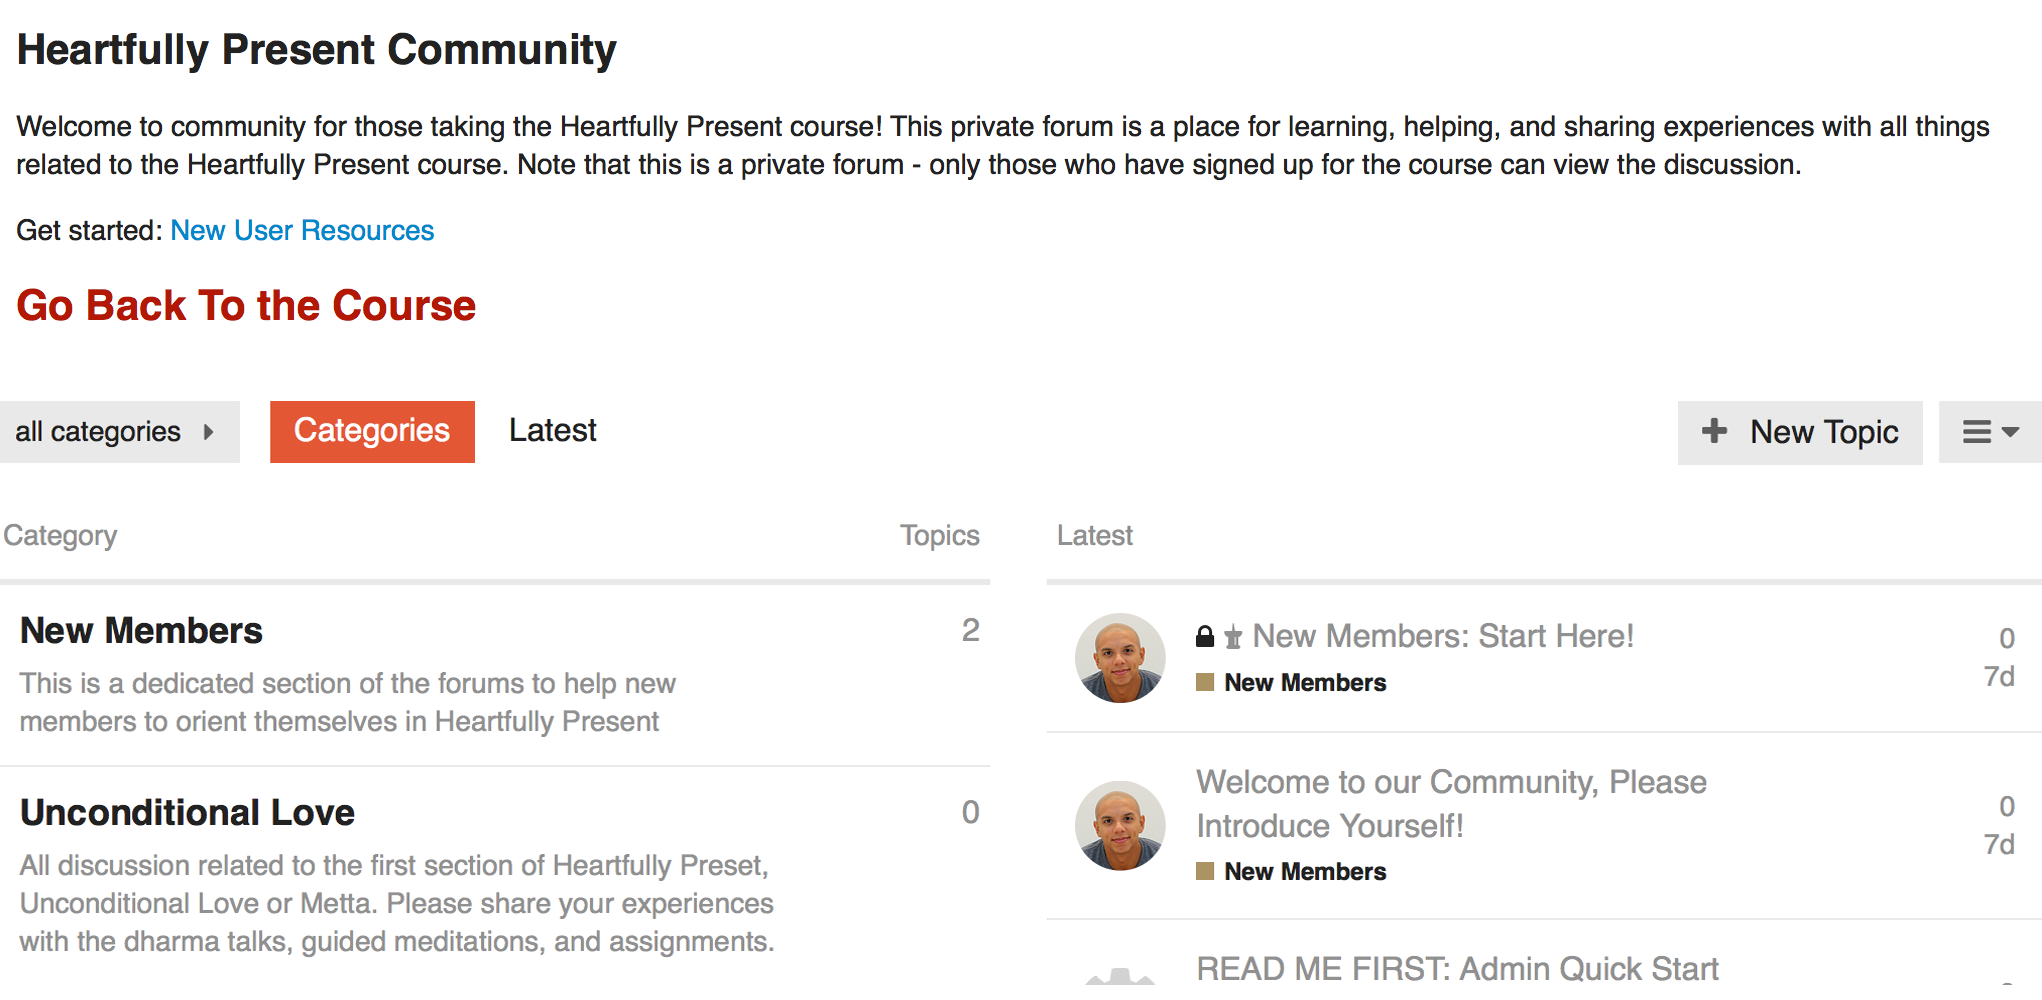Viewport: 2042px width, 1000px height.
Task: Create a New Topic
Action: tap(1800, 432)
